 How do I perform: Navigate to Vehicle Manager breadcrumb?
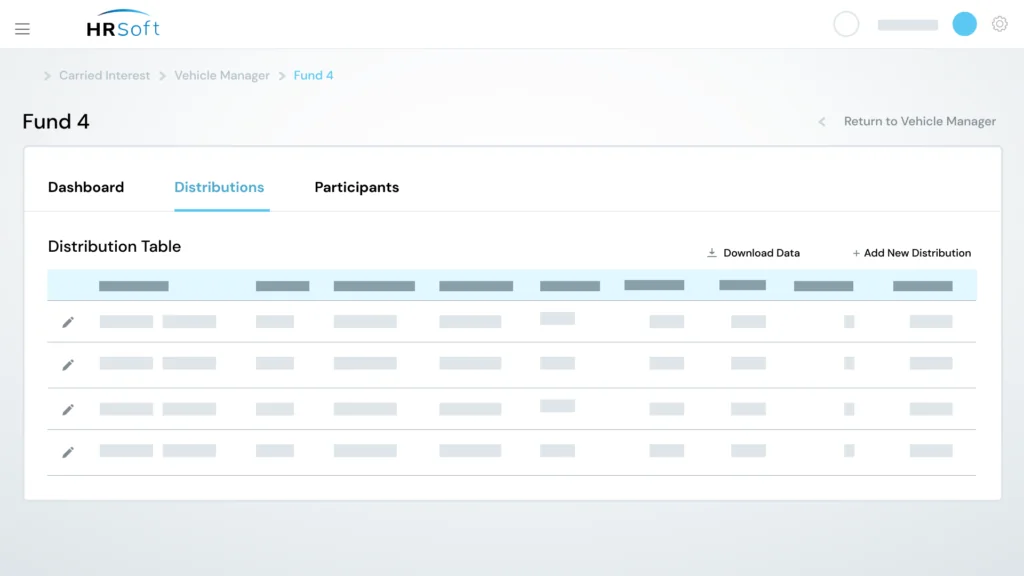(x=221, y=76)
